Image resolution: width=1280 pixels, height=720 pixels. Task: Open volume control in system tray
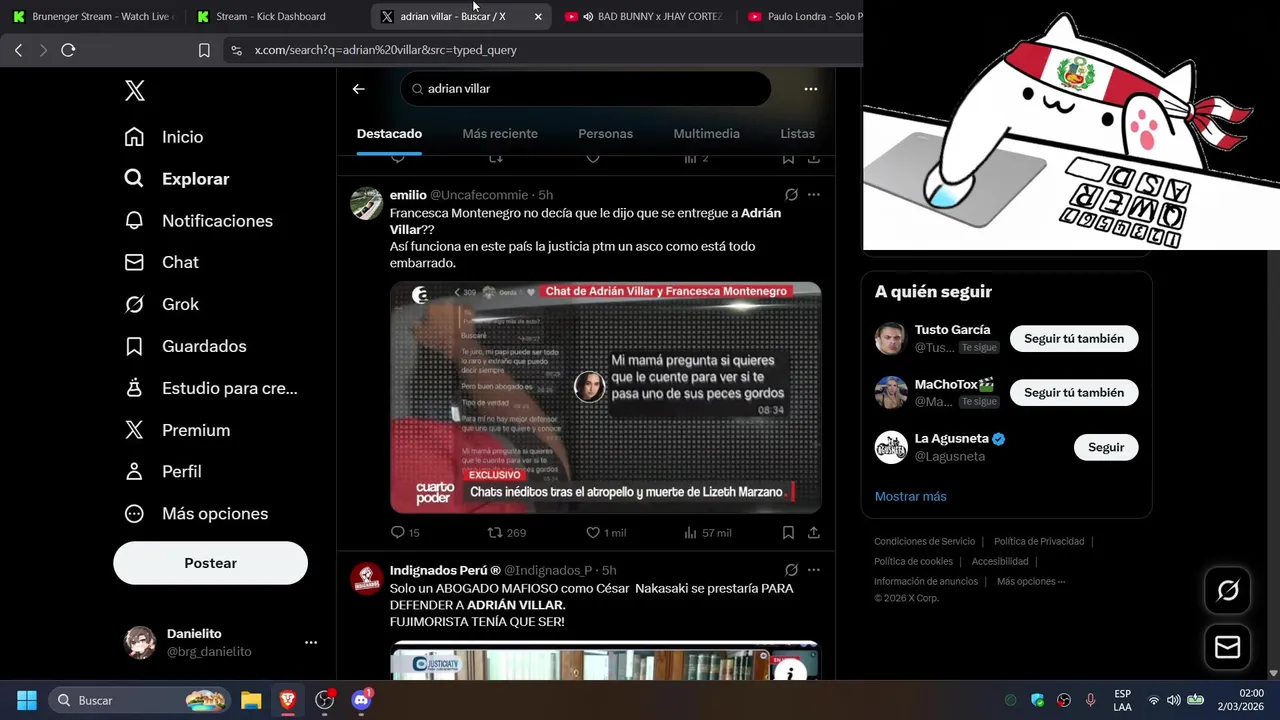pyautogui.click(x=1174, y=700)
